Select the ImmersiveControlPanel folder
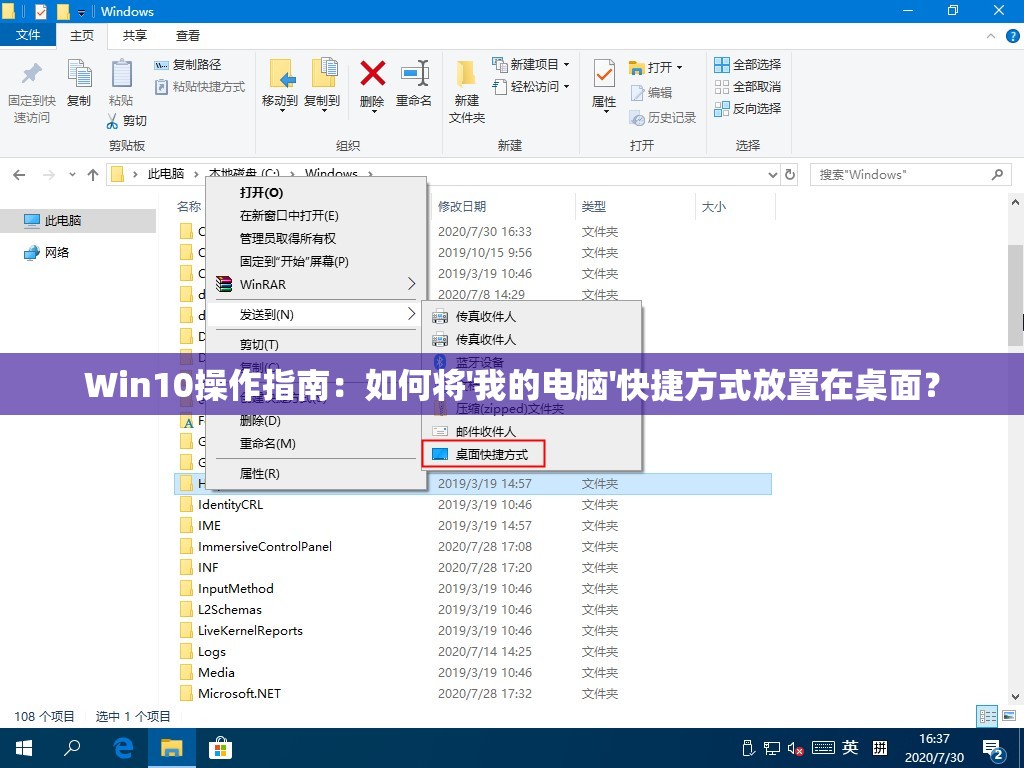This screenshot has width=1024, height=768. [x=264, y=547]
